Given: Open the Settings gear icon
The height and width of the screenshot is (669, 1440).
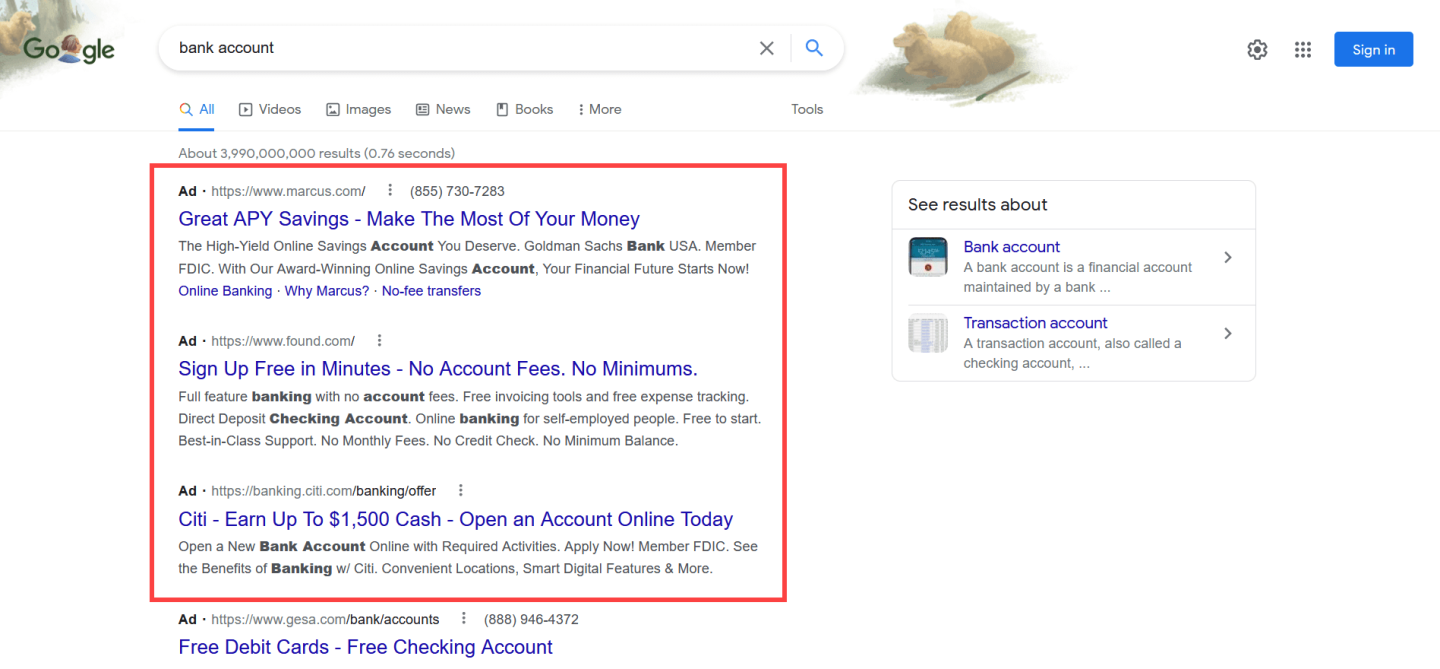Looking at the screenshot, I should [x=1257, y=50].
